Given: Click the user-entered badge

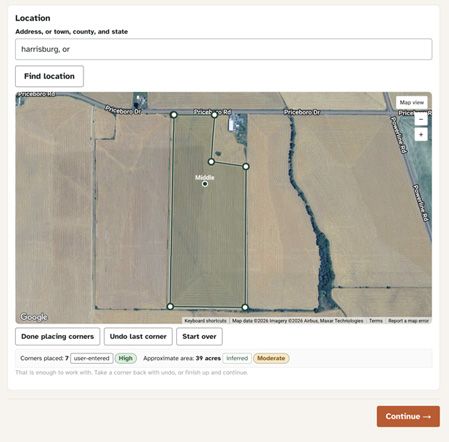Looking at the screenshot, I should (92, 358).
